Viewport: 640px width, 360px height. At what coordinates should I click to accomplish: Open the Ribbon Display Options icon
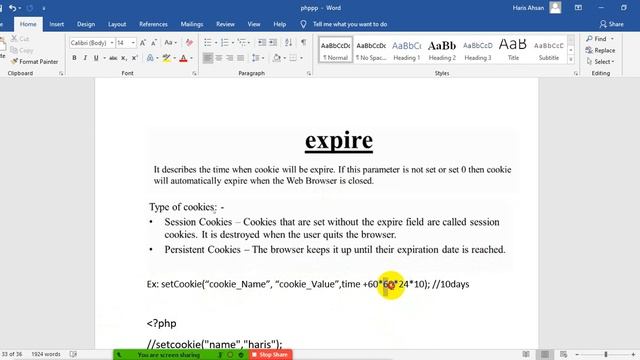click(x=578, y=8)
